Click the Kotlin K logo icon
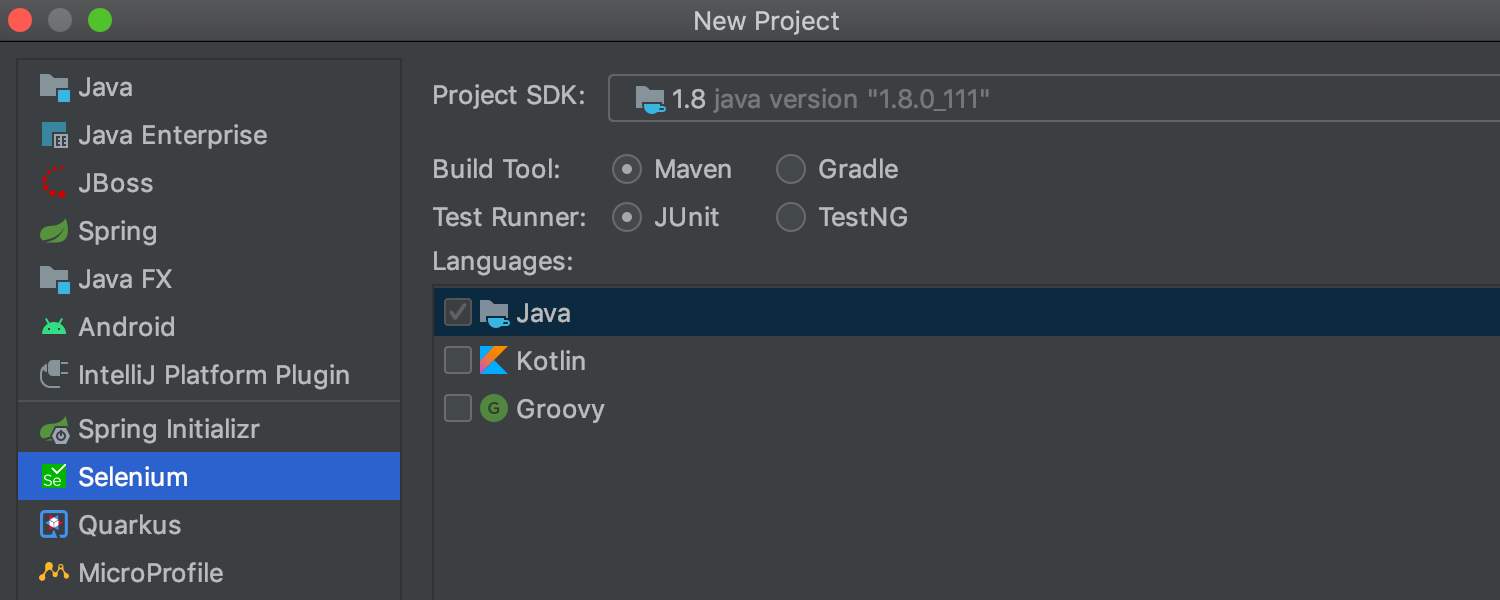The width and height of the screenshot is (1500, 600). coord(494,361)
